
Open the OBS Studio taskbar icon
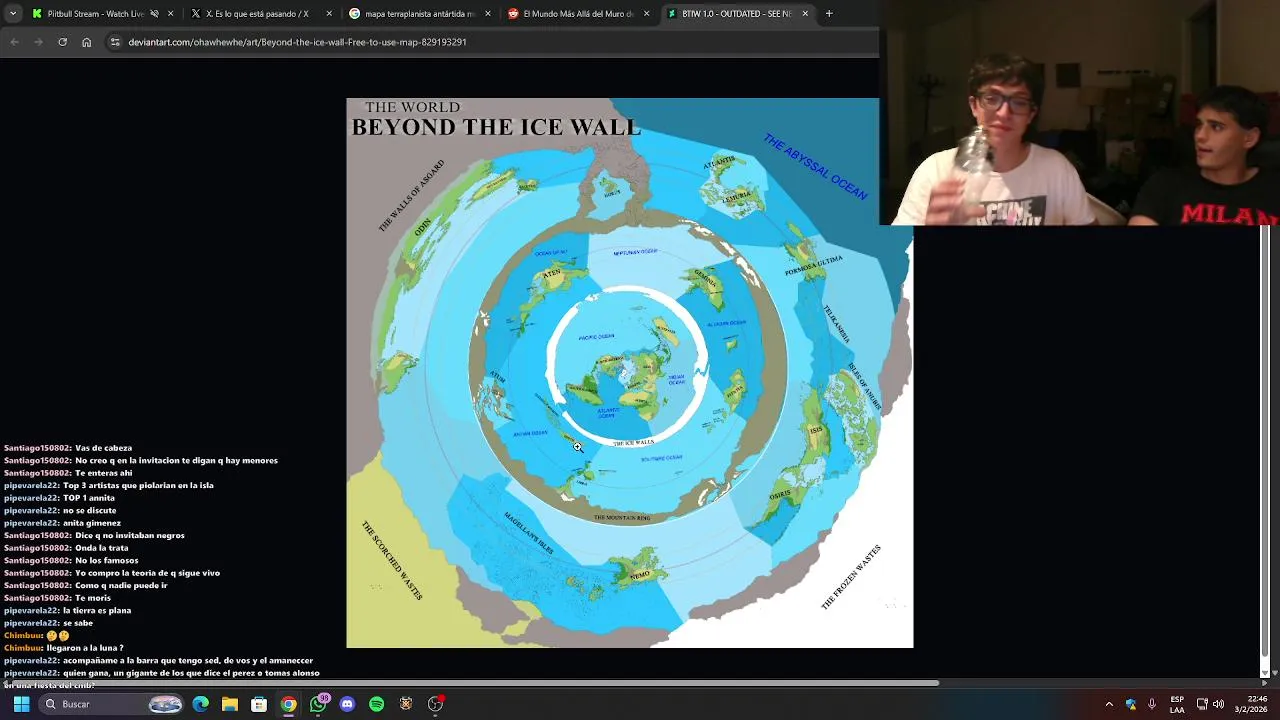tap(435, 704)
